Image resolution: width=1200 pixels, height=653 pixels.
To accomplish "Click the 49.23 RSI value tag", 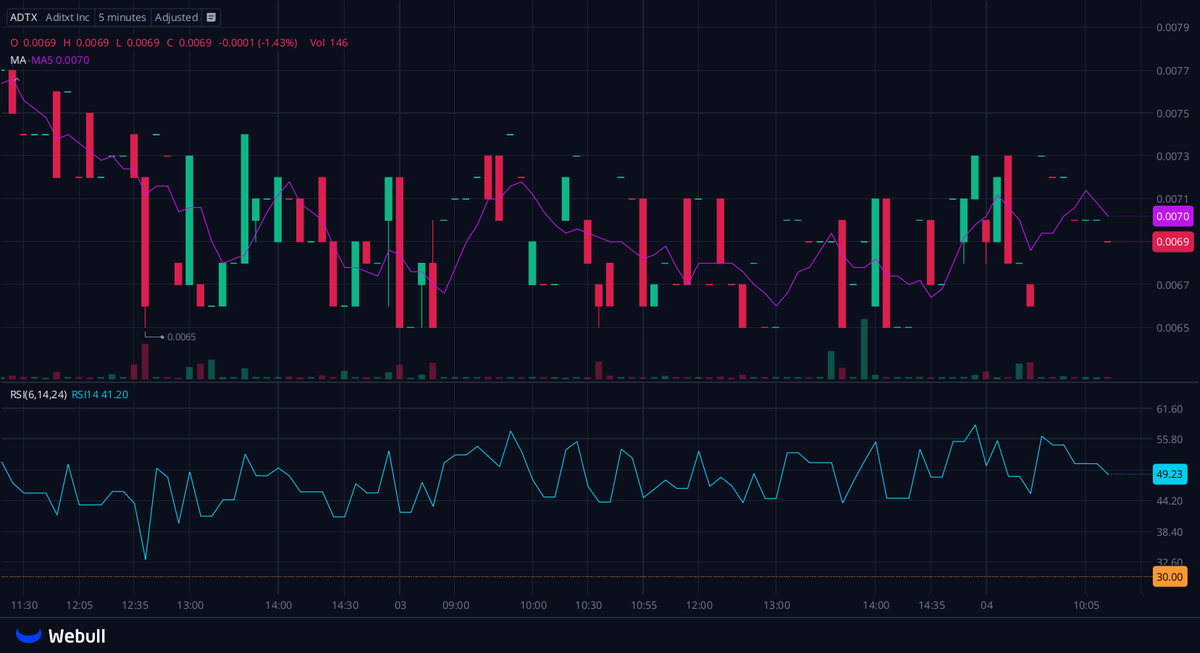I will (1169, 474).
